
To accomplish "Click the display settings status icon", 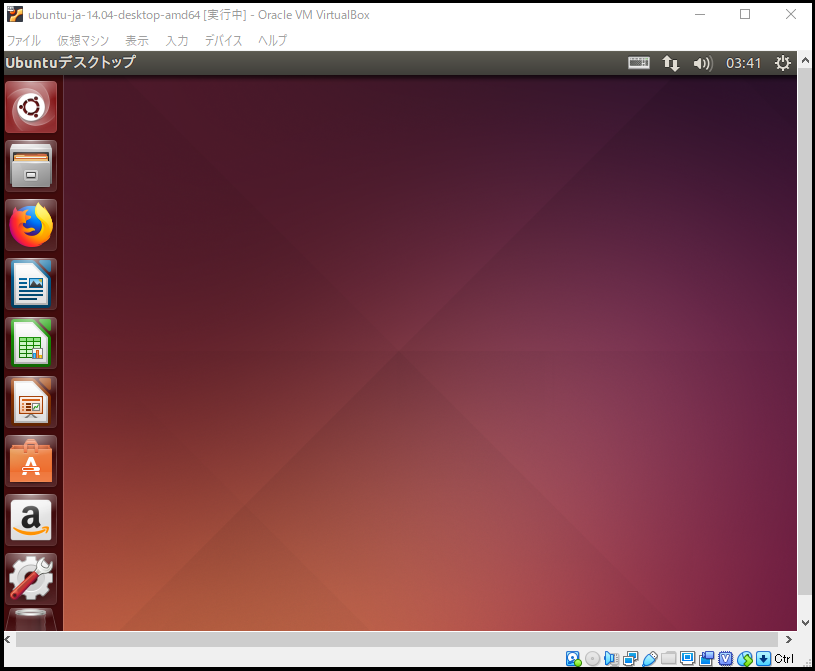I will tap(688, 659).
